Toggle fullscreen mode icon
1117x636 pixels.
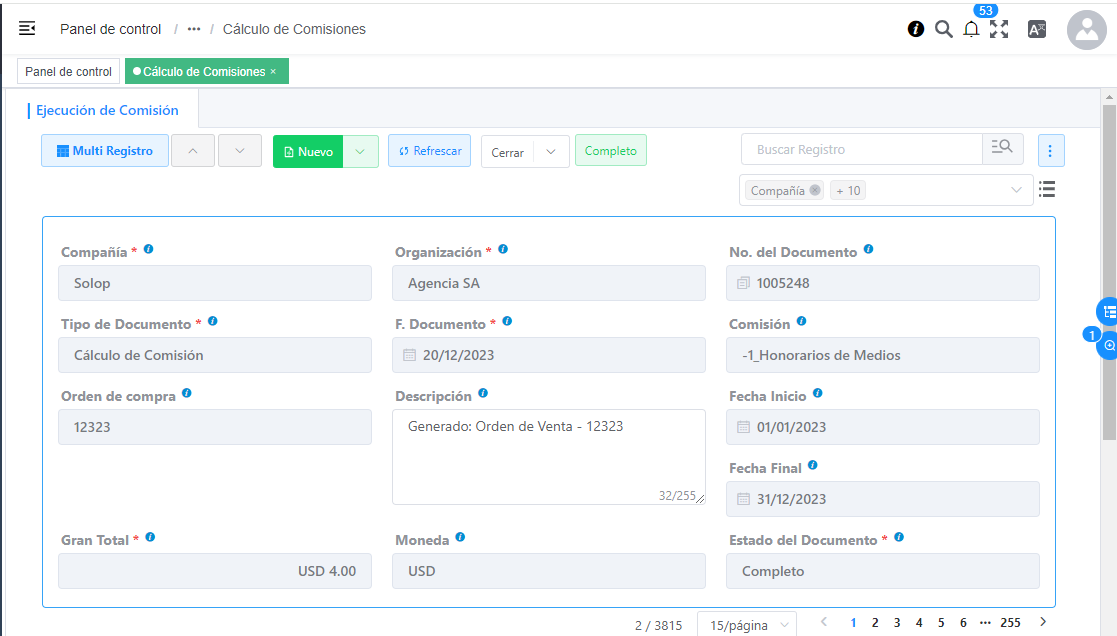(x=999, y=29)
